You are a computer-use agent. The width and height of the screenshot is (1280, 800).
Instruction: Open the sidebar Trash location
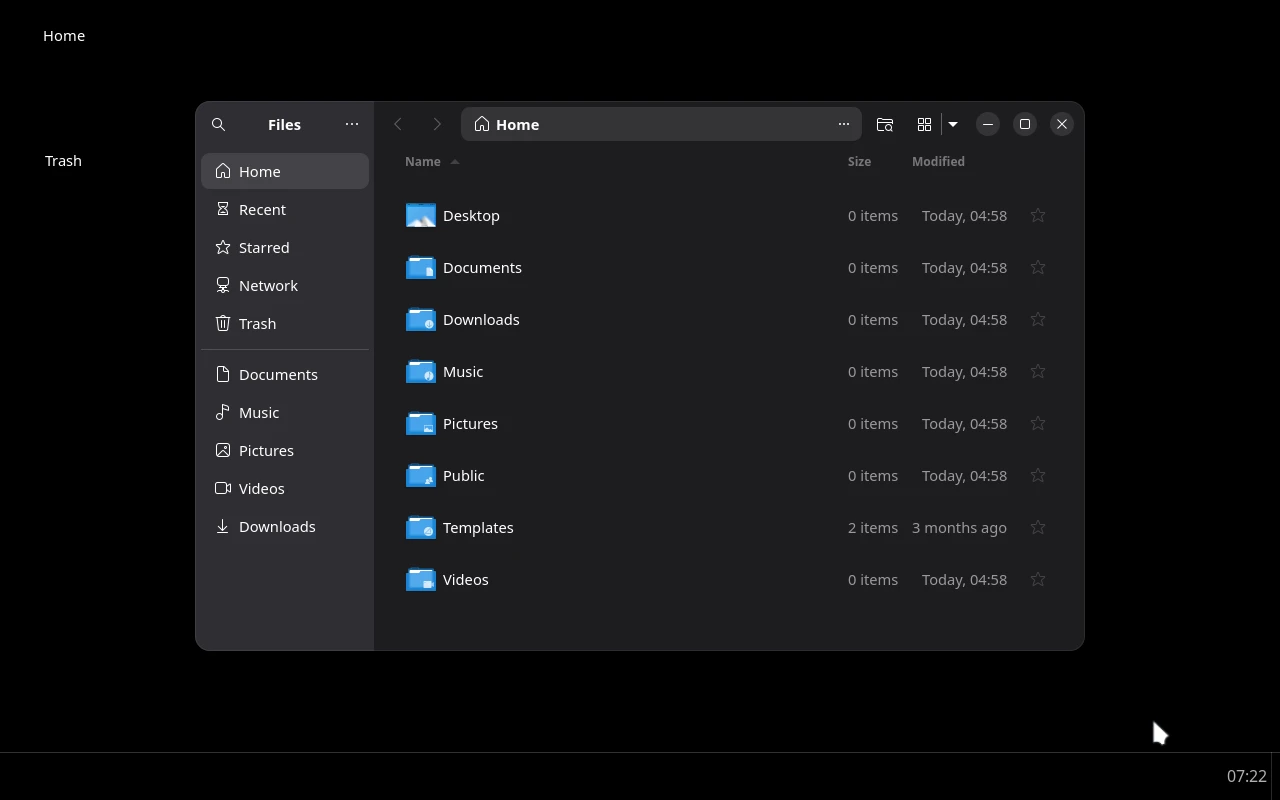coord(285,323)
